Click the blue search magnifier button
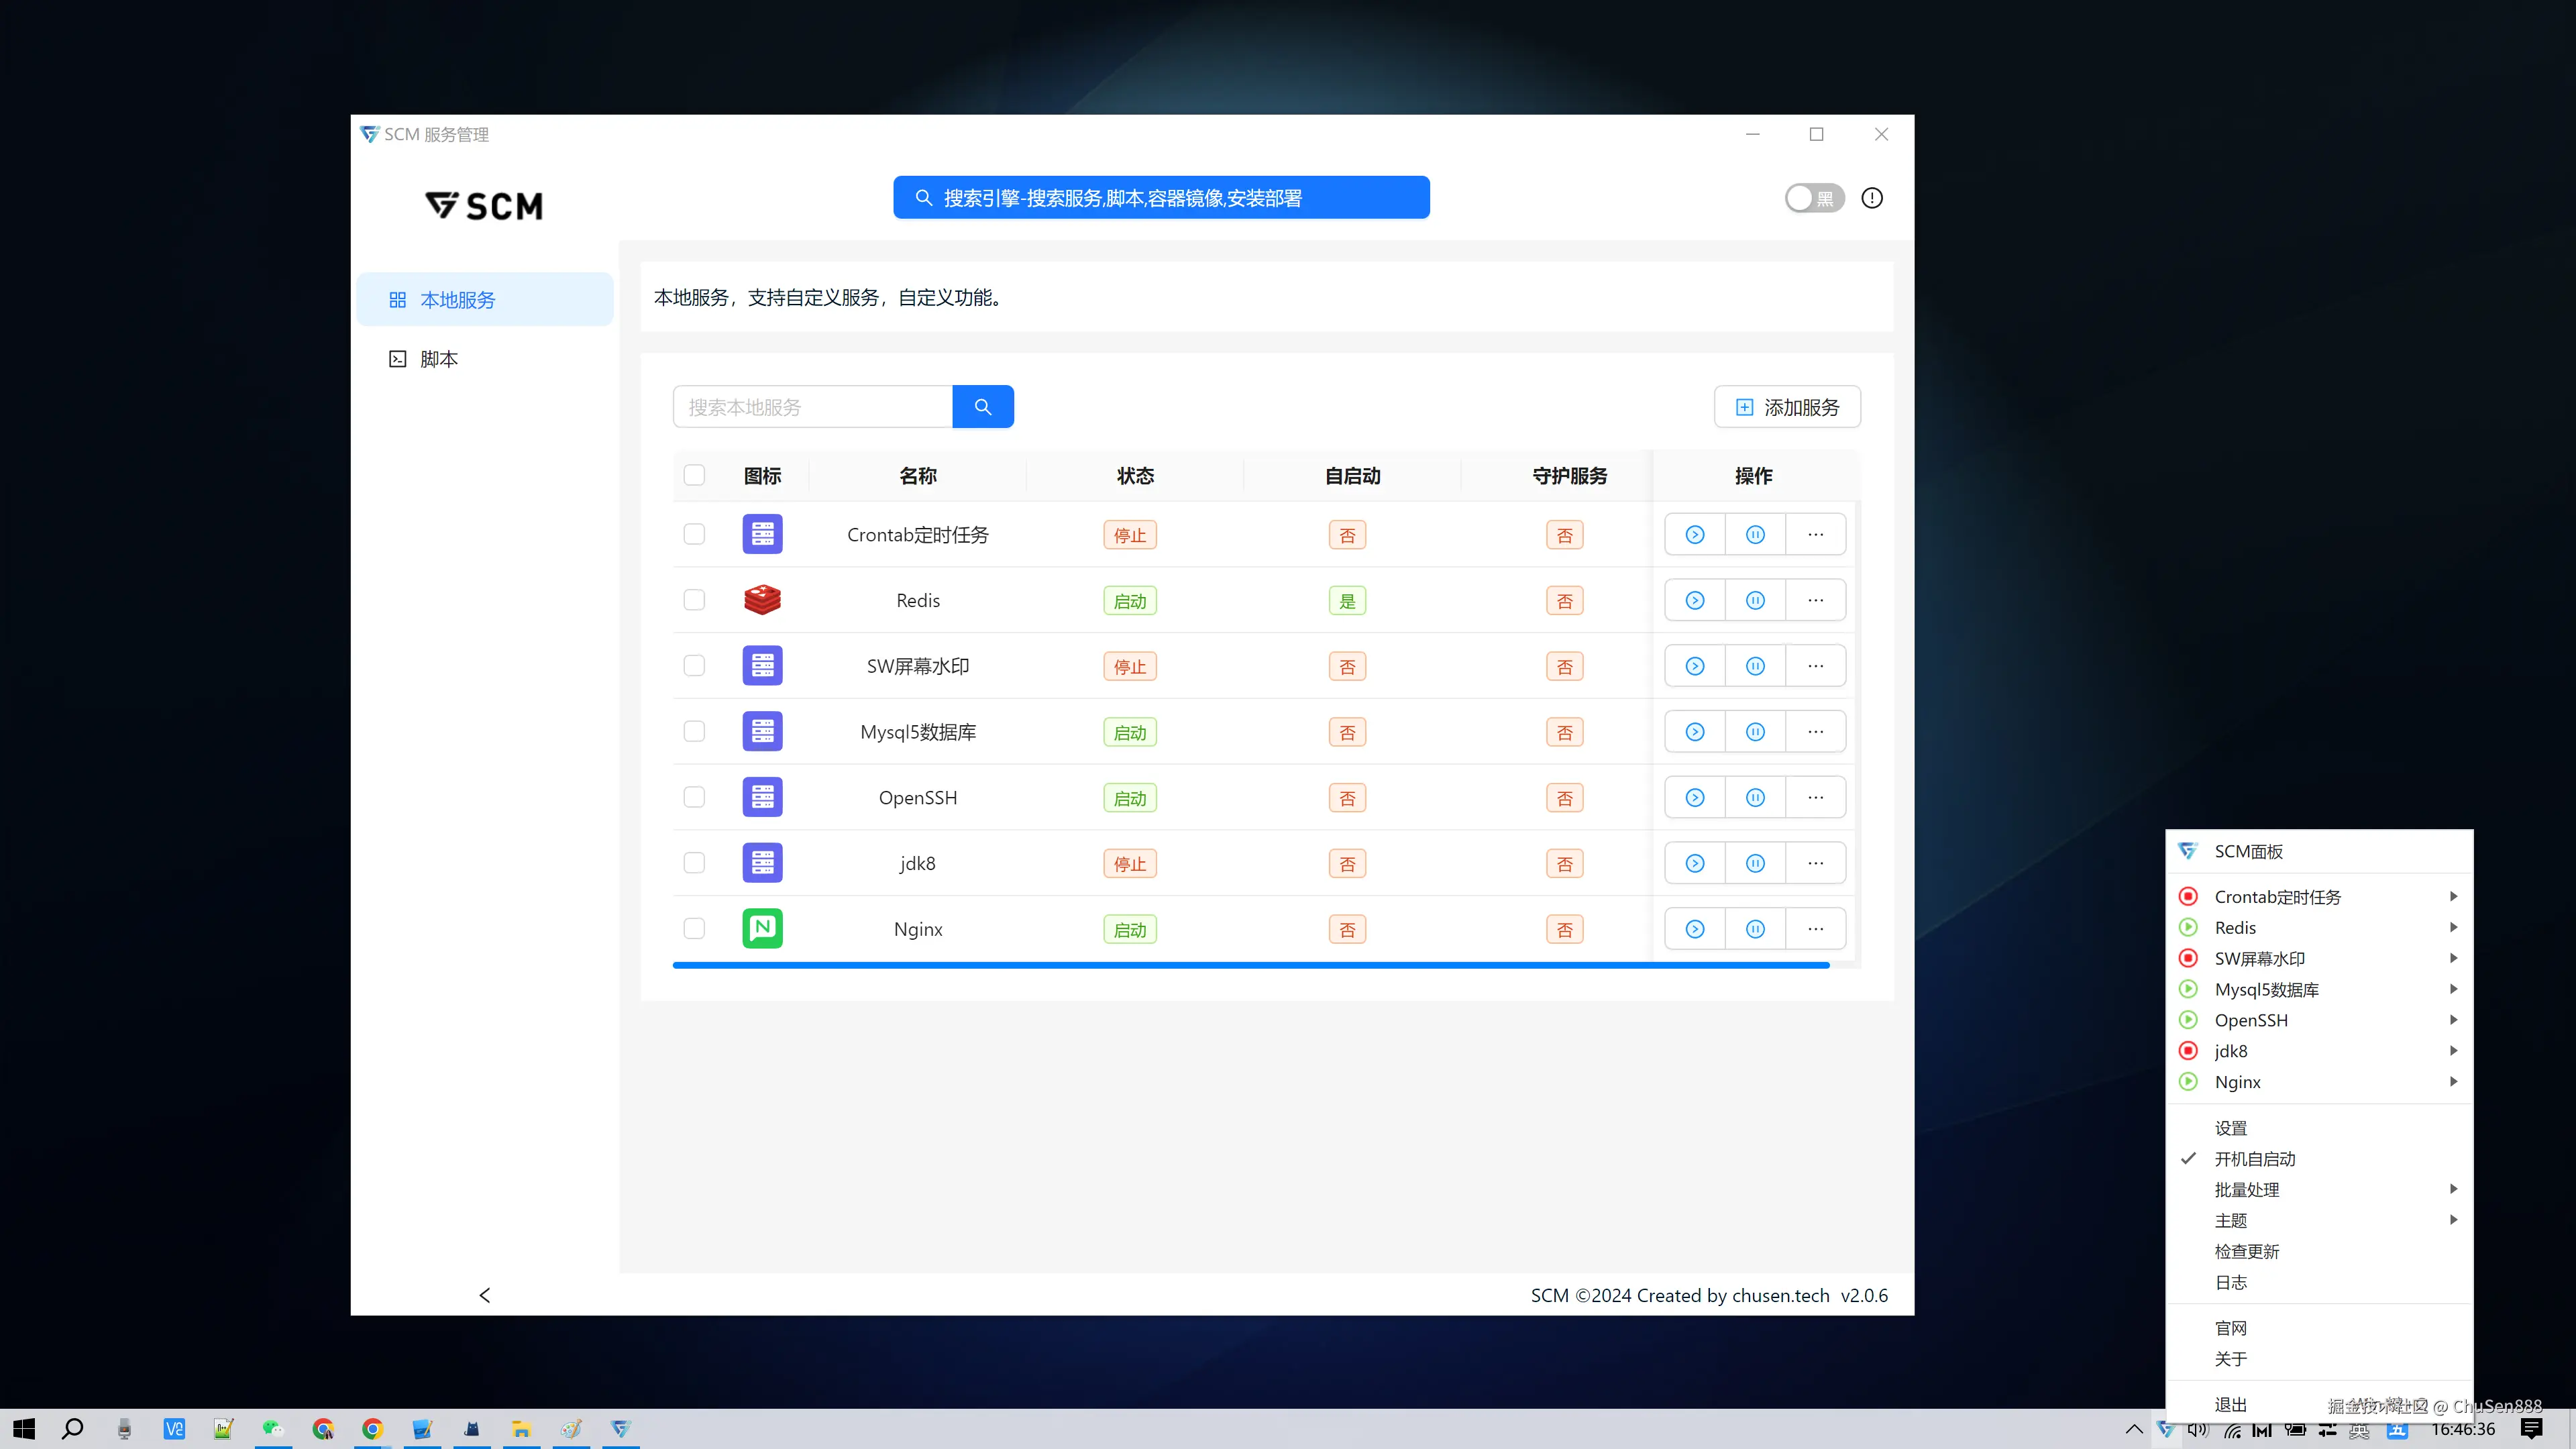This screenshot has height=1449, width=2576. pyautogui.click(x=983, y=407)
